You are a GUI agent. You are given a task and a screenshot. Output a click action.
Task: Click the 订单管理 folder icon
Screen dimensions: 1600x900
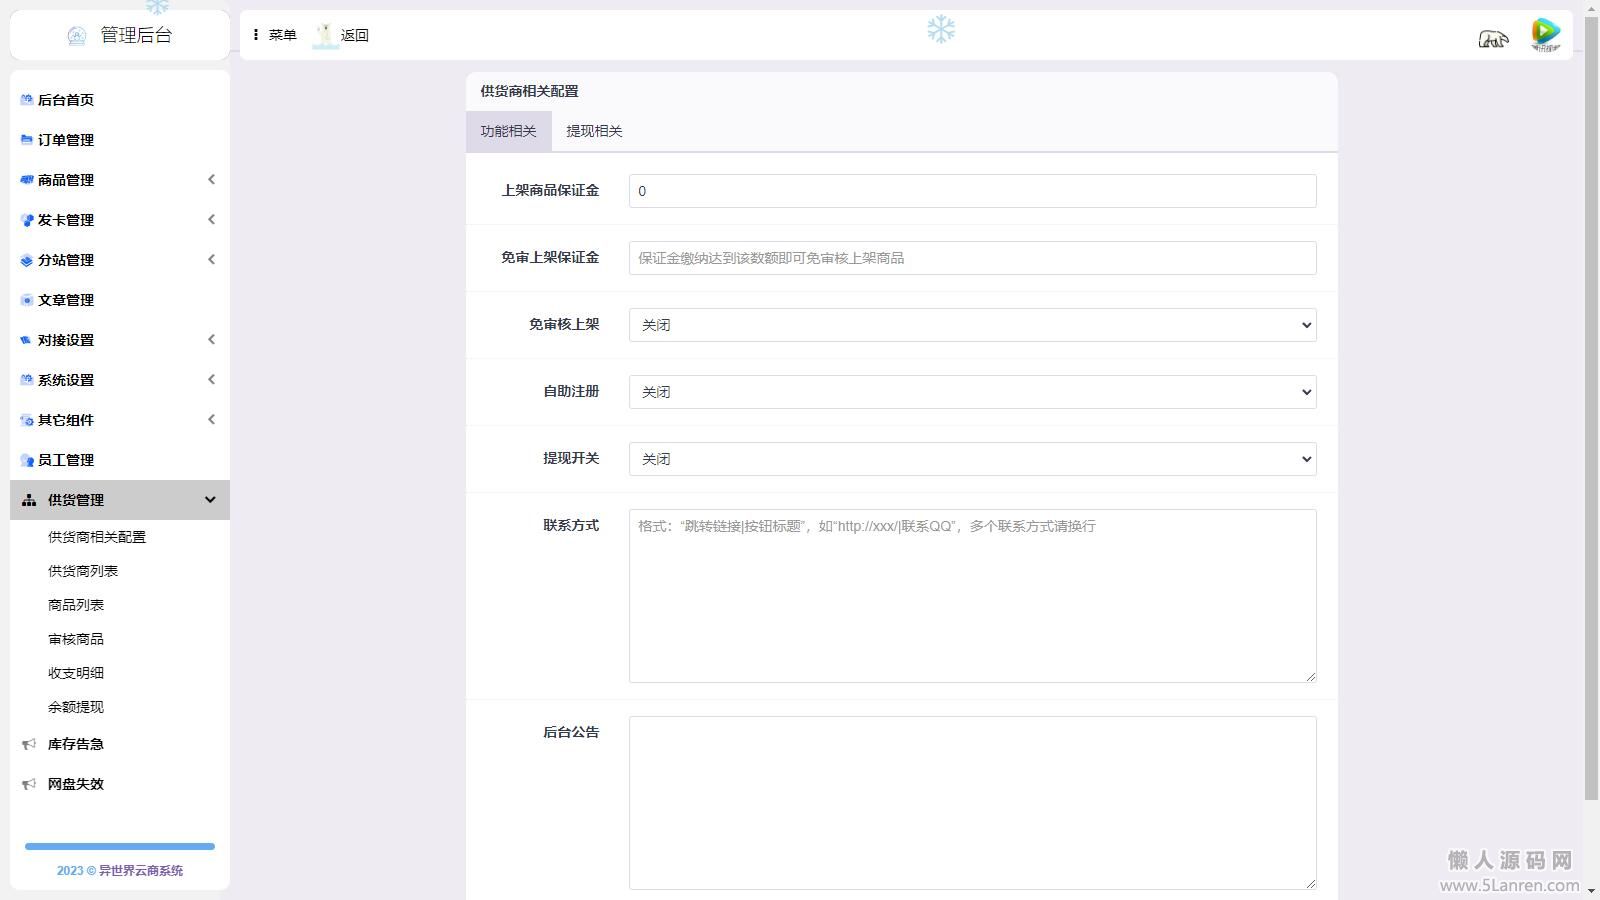27,140
